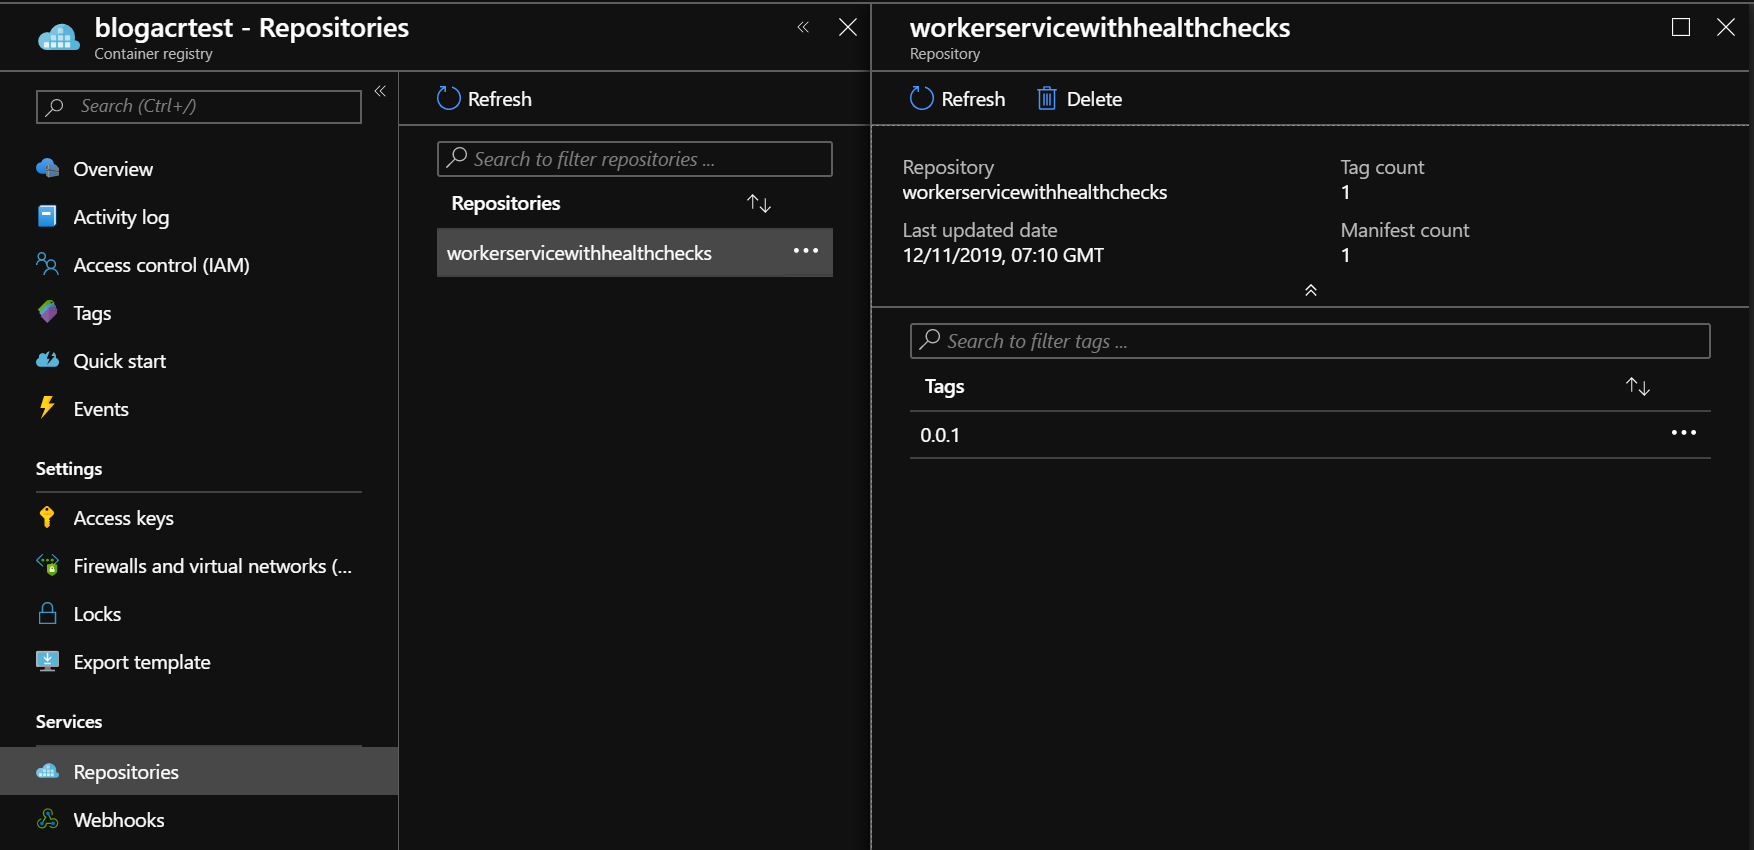Close the blogacrtest Repositories blade
The image size is (1754, 850).
click(x=848, y=27)
